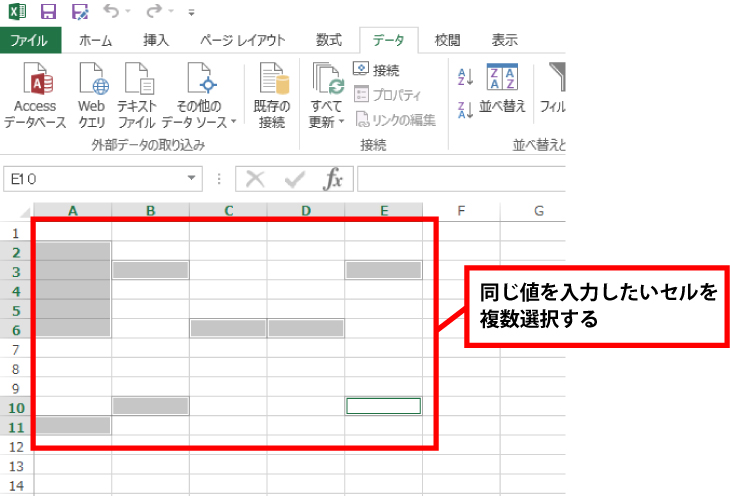
Task: Select column D header
Action: pos(306,211)
